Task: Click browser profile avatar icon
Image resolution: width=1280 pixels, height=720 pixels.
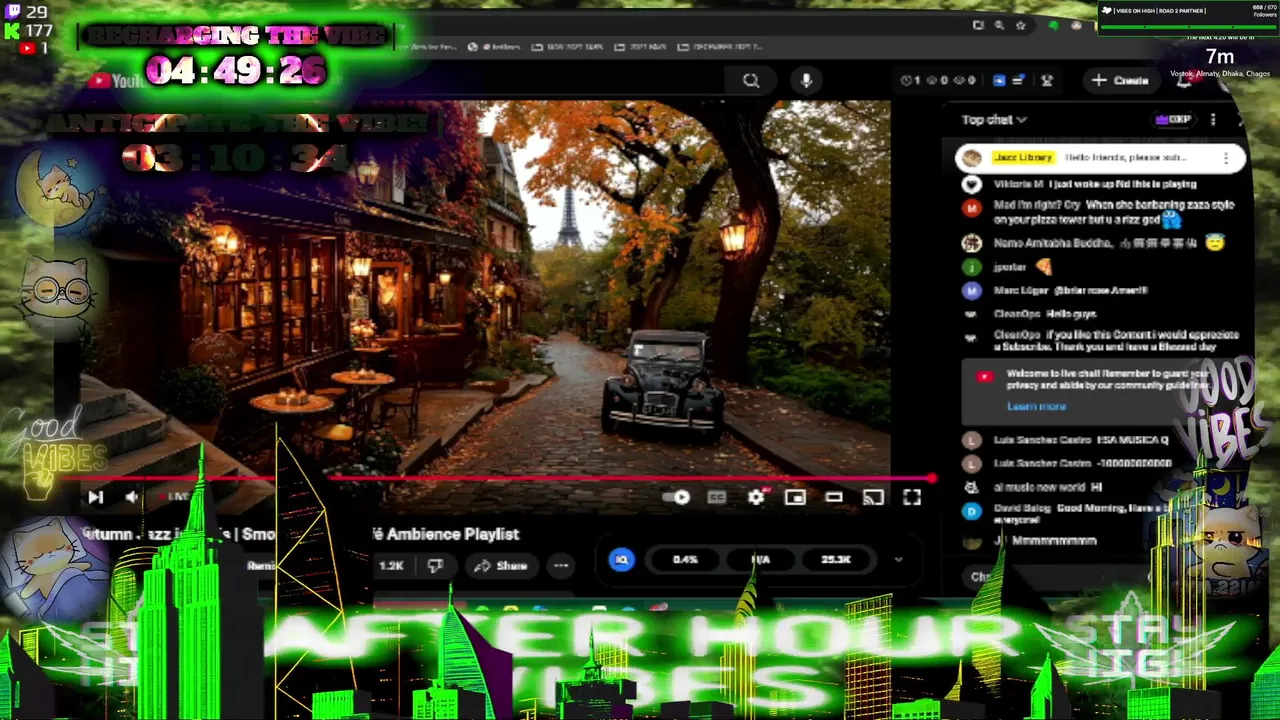Action: [1076, 25]
